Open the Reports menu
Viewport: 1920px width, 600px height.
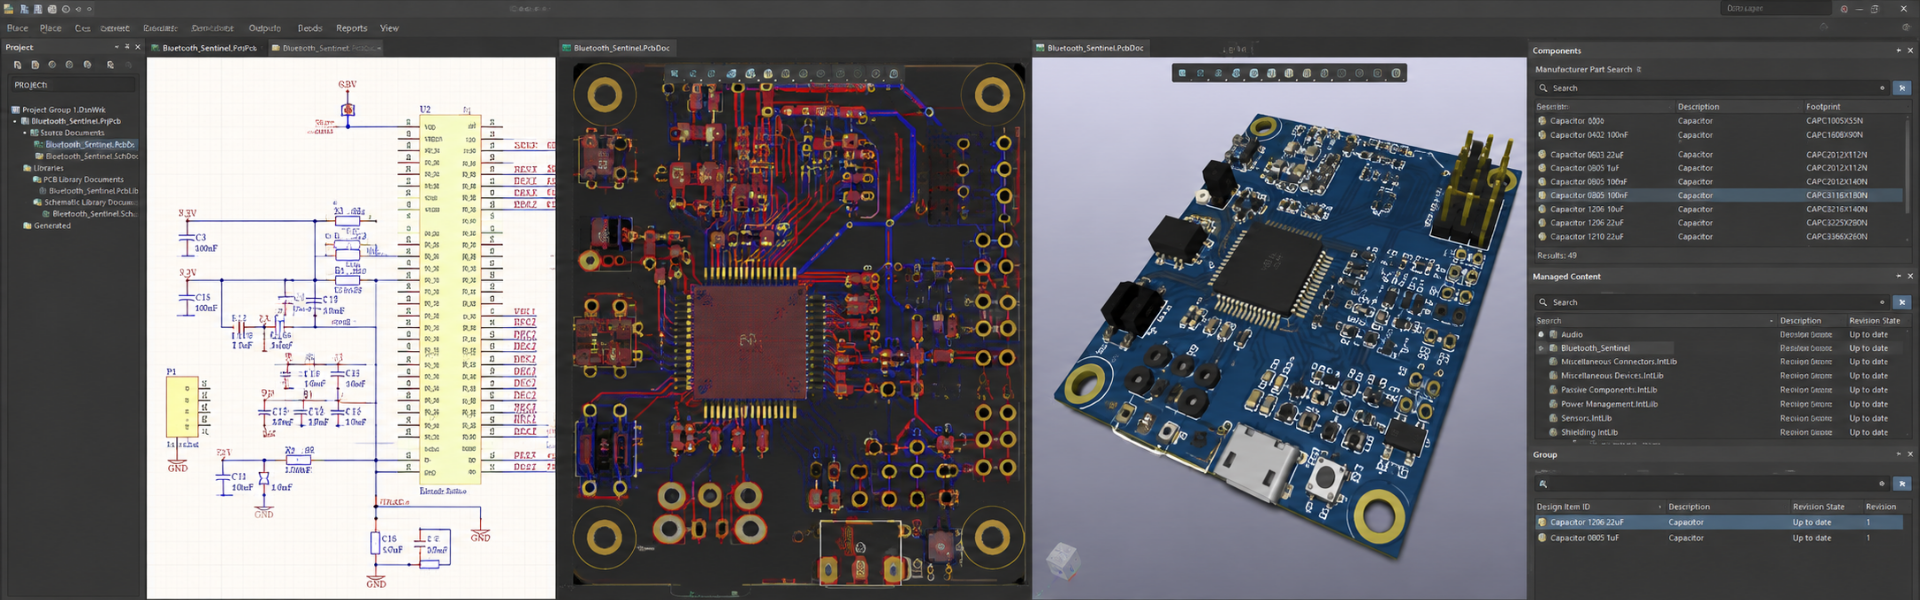351,28
